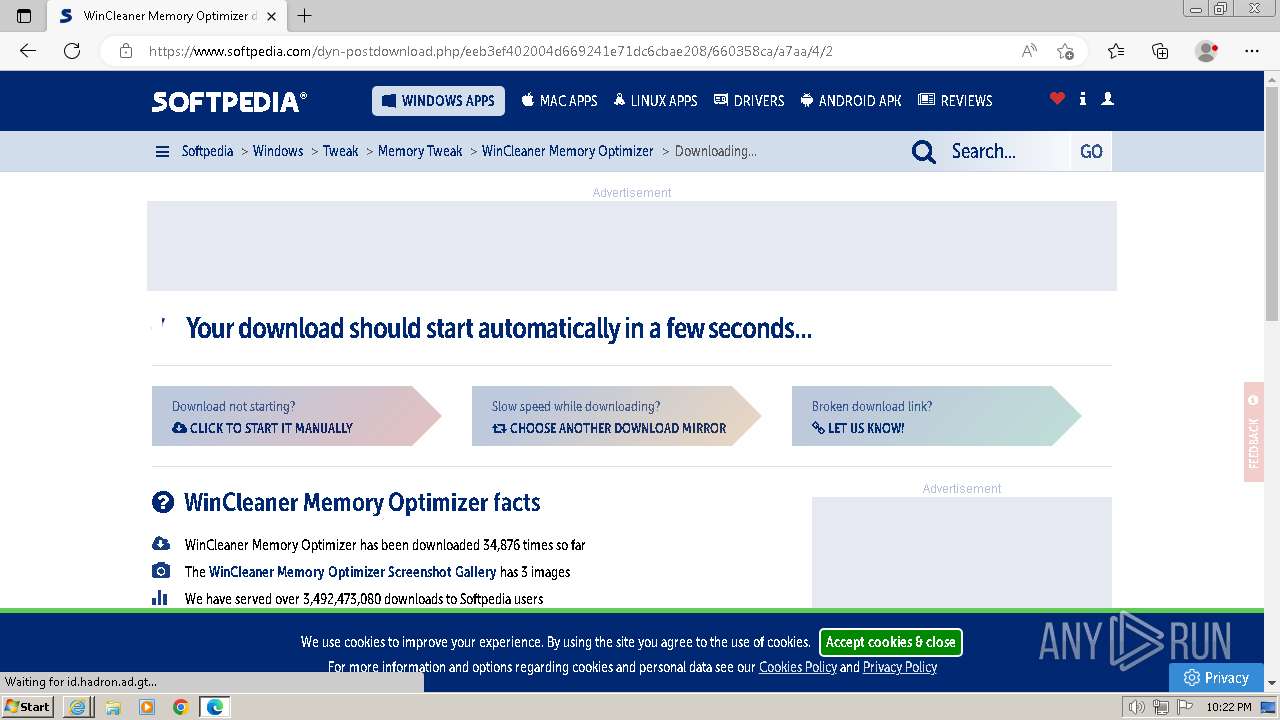
Task: Click the browser back arrow
Action: pos(28,51)
